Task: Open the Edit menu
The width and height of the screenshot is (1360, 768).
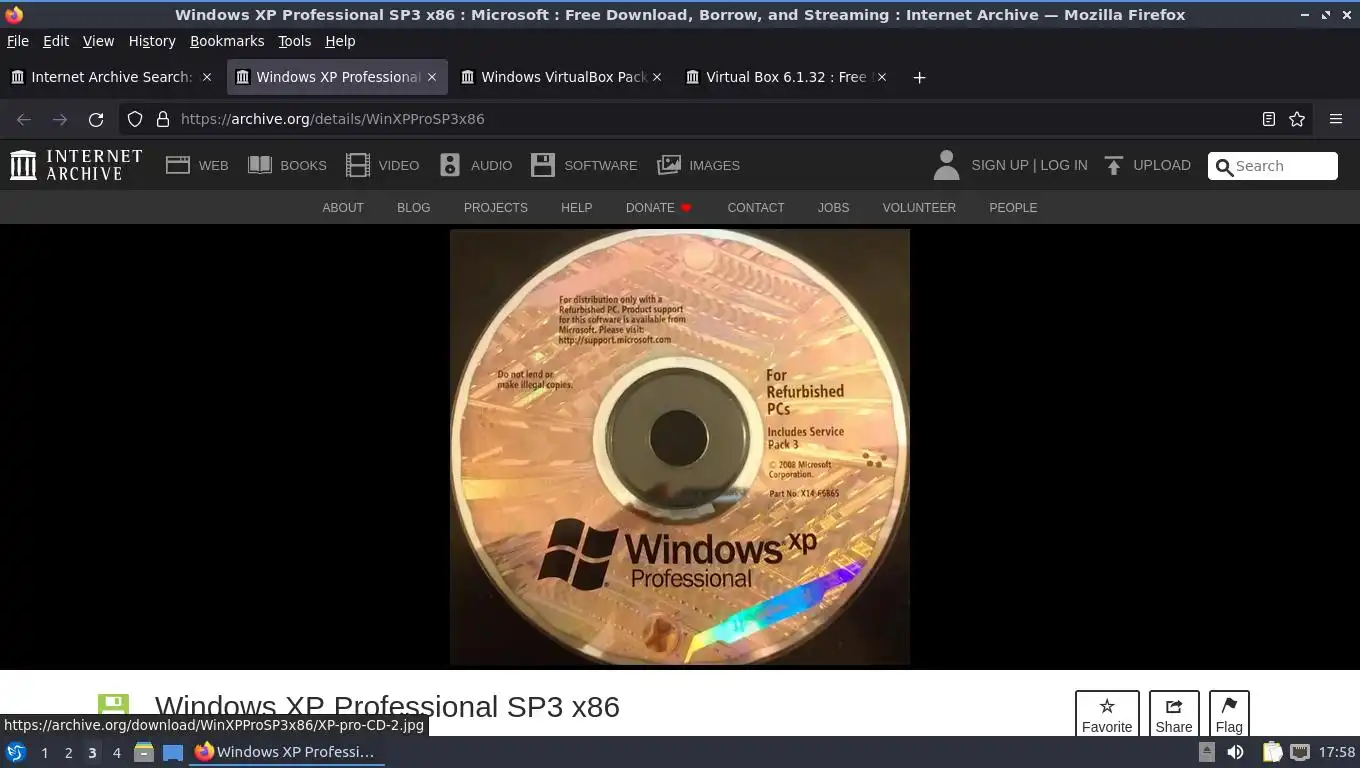Action: 56,41
